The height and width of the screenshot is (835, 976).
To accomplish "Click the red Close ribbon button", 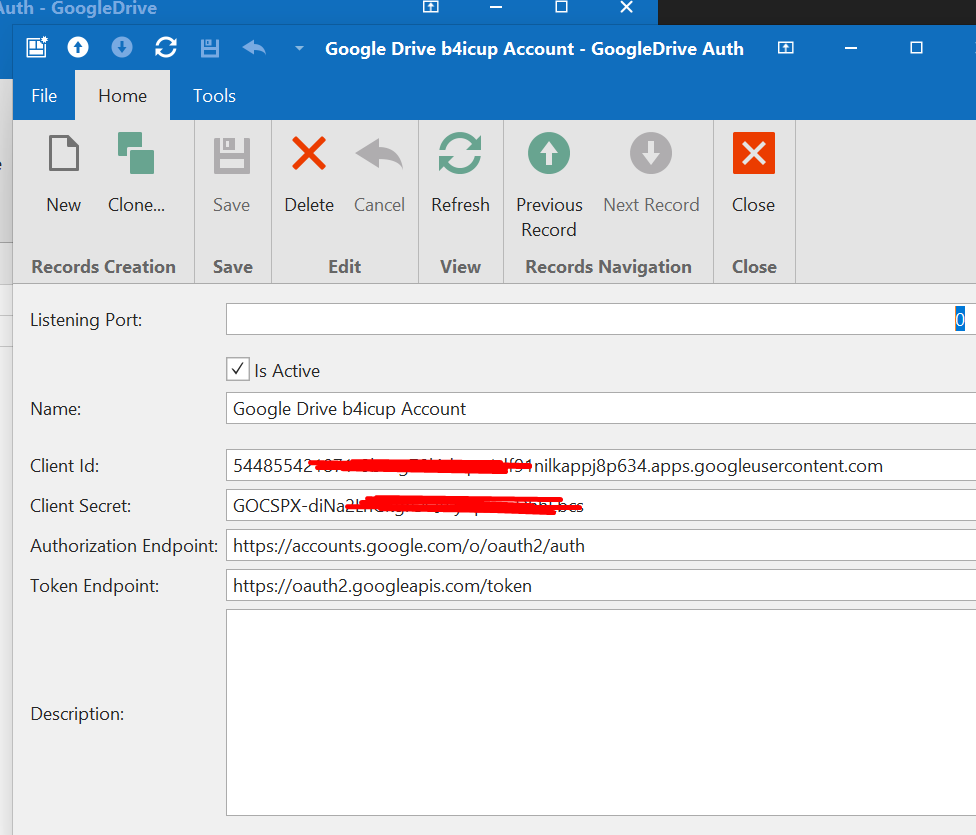I will [753, 174].
